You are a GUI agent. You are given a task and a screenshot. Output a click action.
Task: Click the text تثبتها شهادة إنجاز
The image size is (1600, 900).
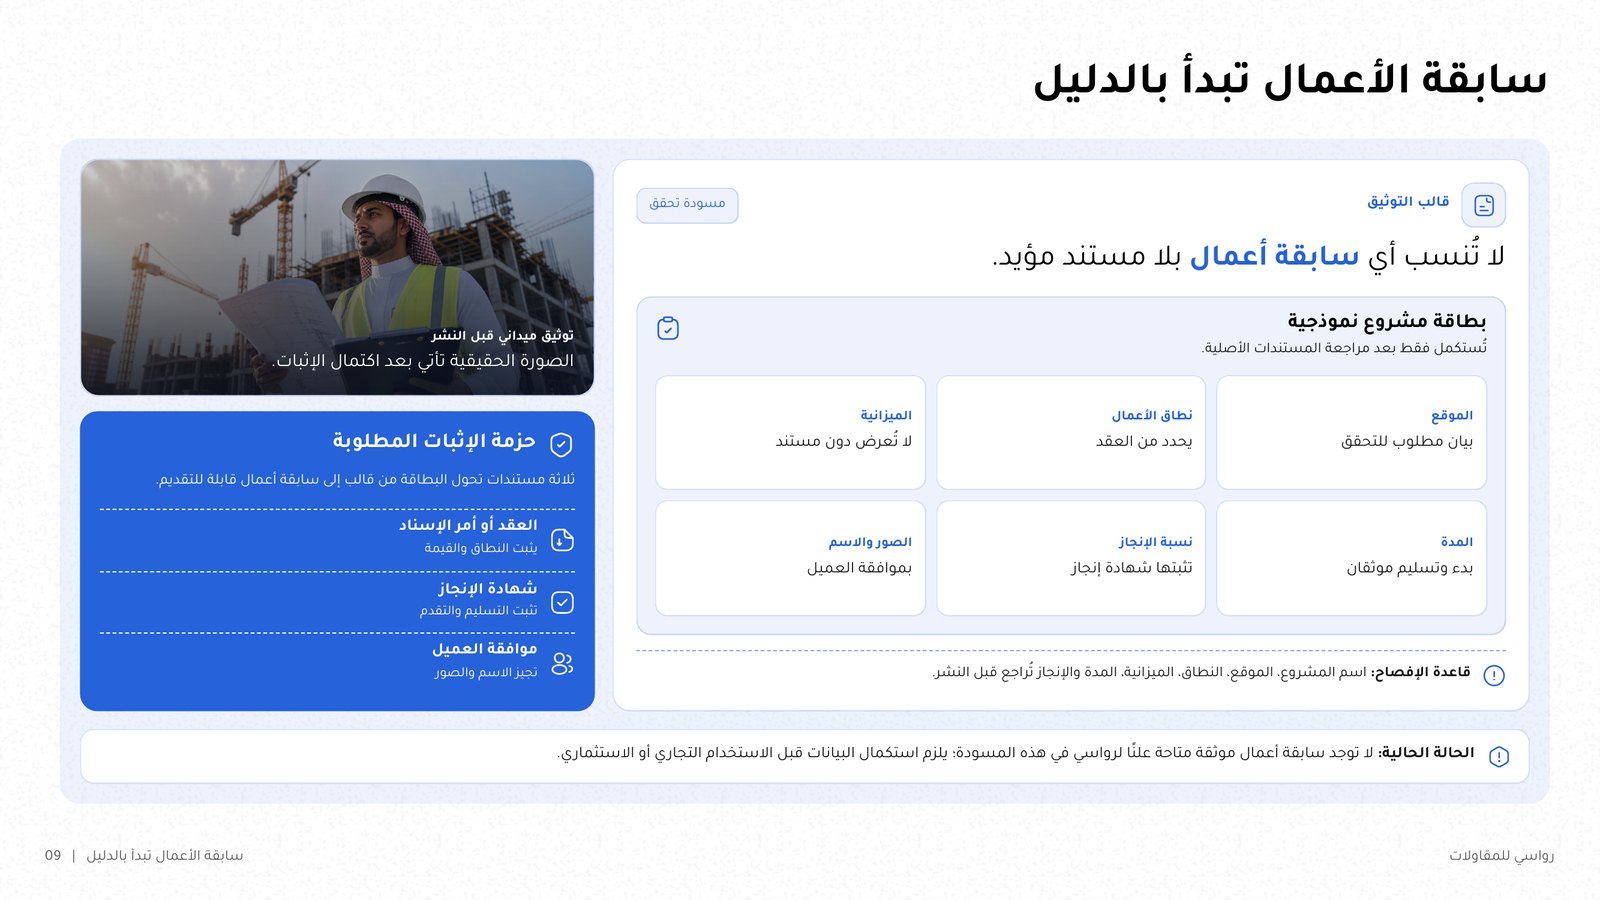click(1132, 568)
